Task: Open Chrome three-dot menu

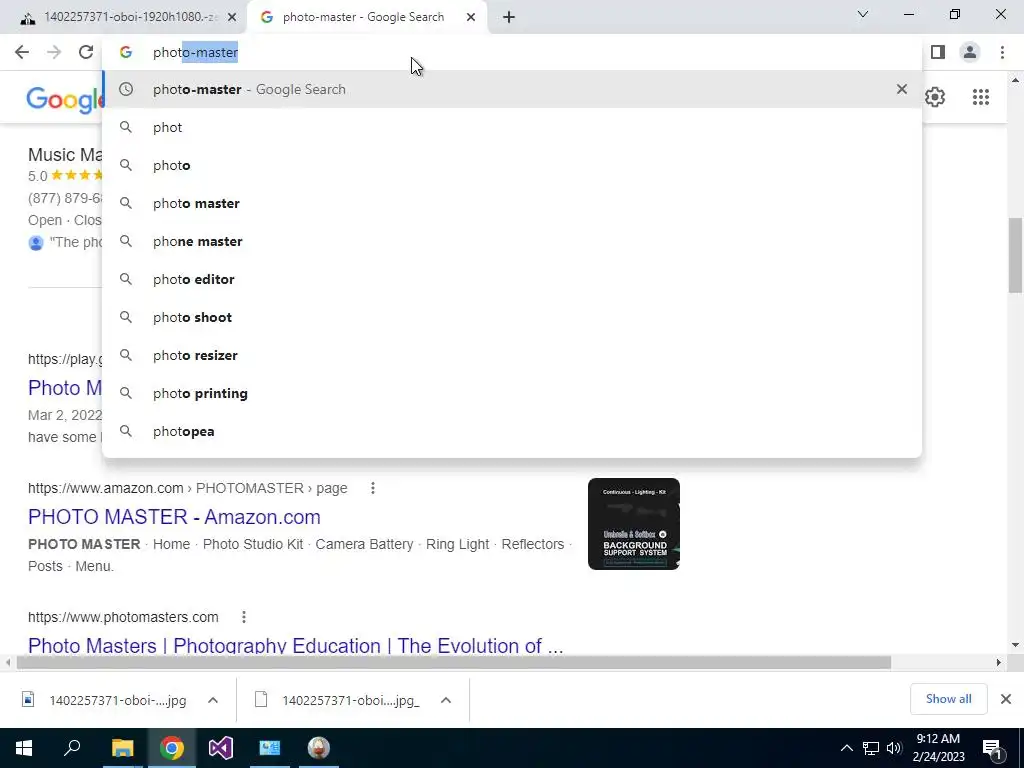Action: click(1002, 52)
